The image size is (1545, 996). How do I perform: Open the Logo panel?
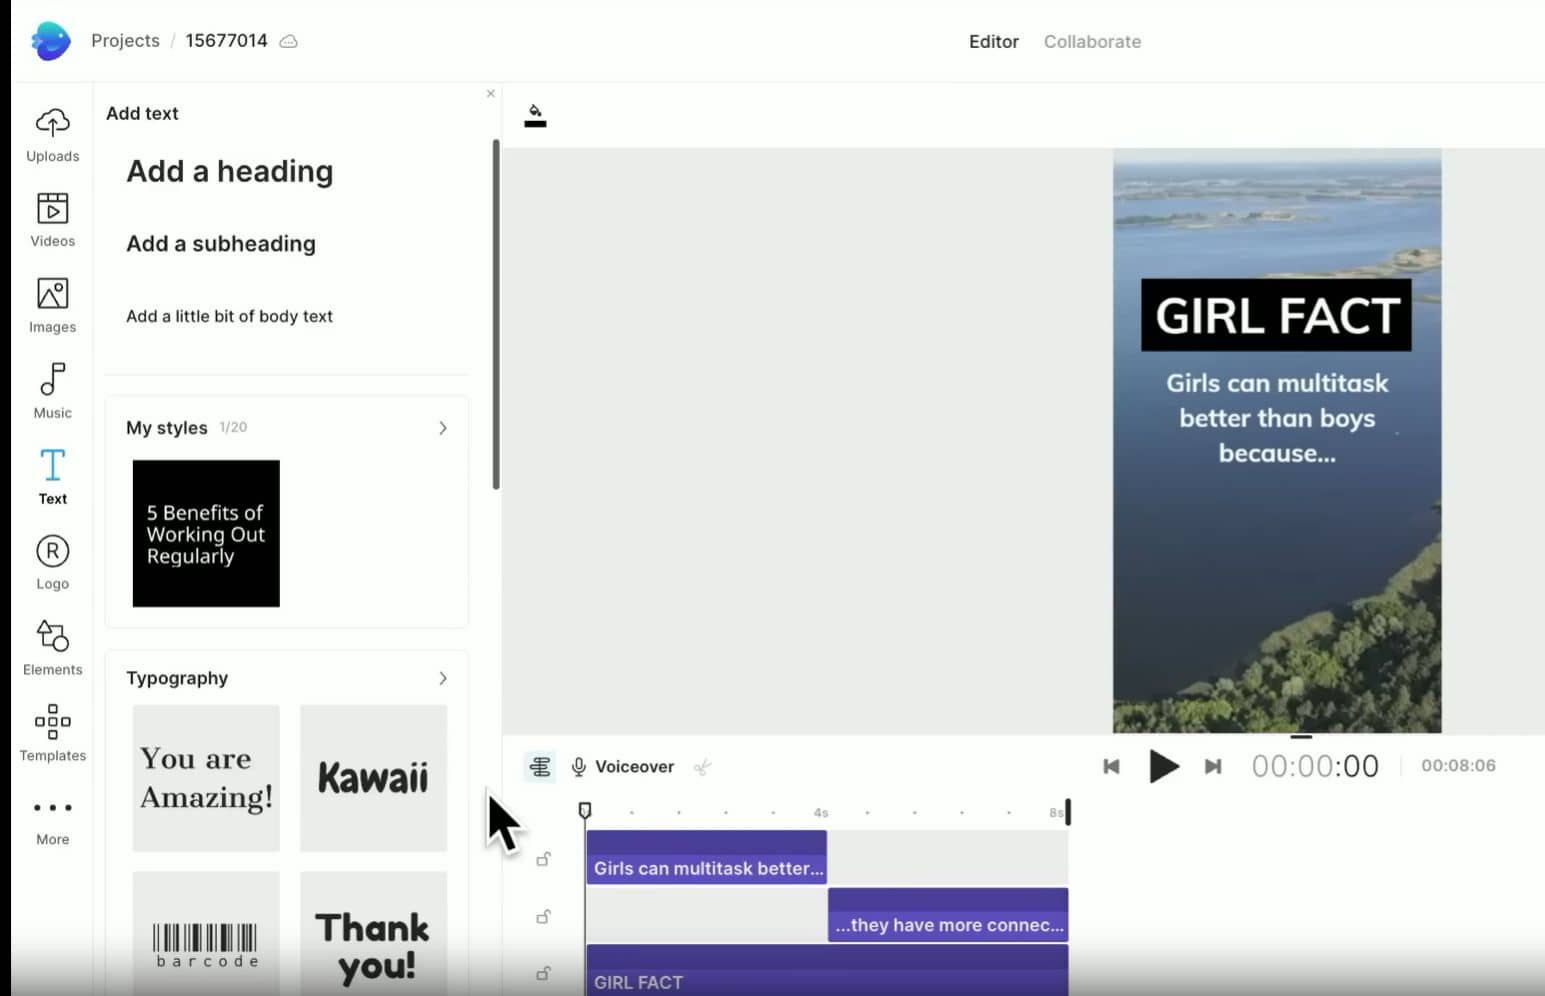[52, 562]
